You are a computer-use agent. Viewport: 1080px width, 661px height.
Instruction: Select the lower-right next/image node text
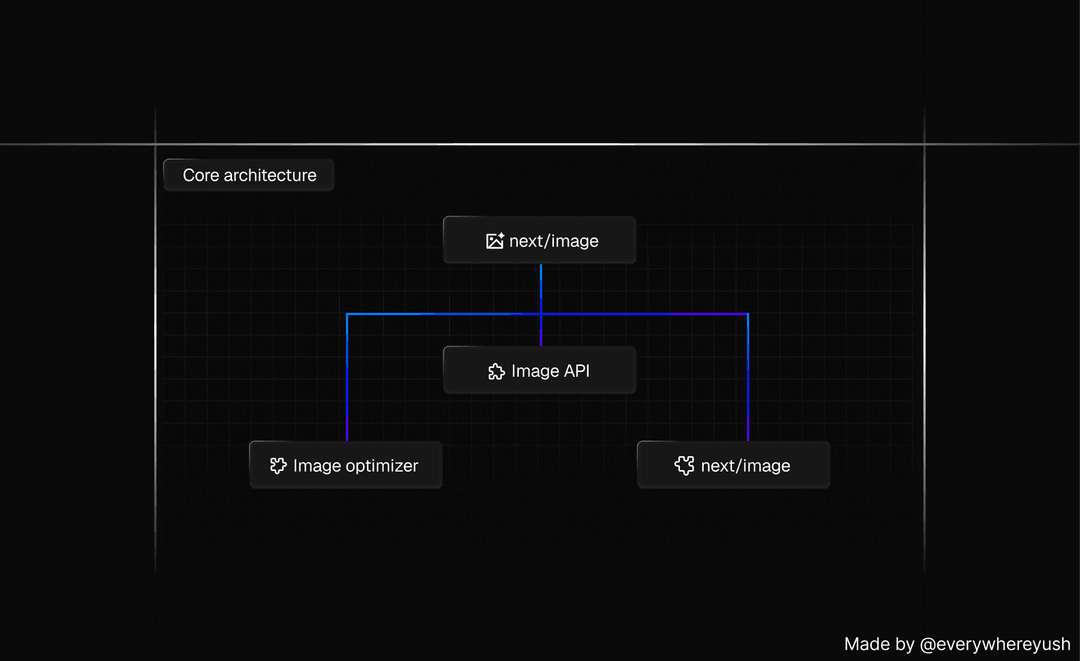coord(745,465)
